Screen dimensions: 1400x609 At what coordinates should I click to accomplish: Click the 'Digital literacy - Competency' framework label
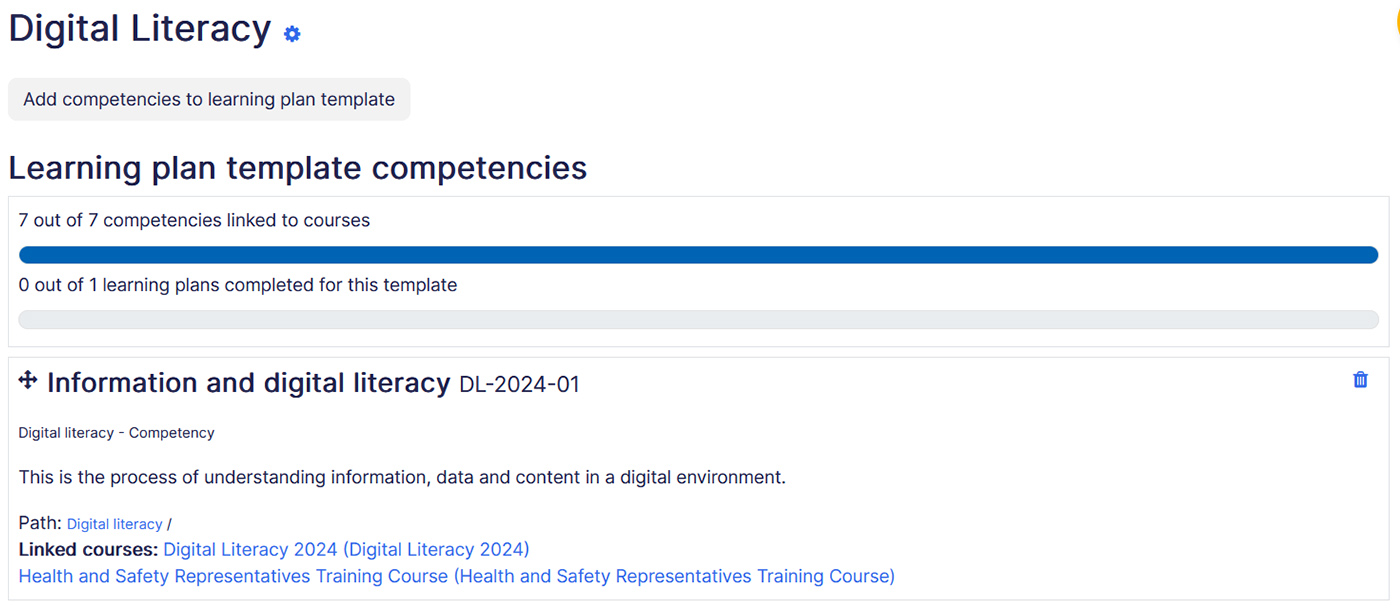(x=116, y=433)
